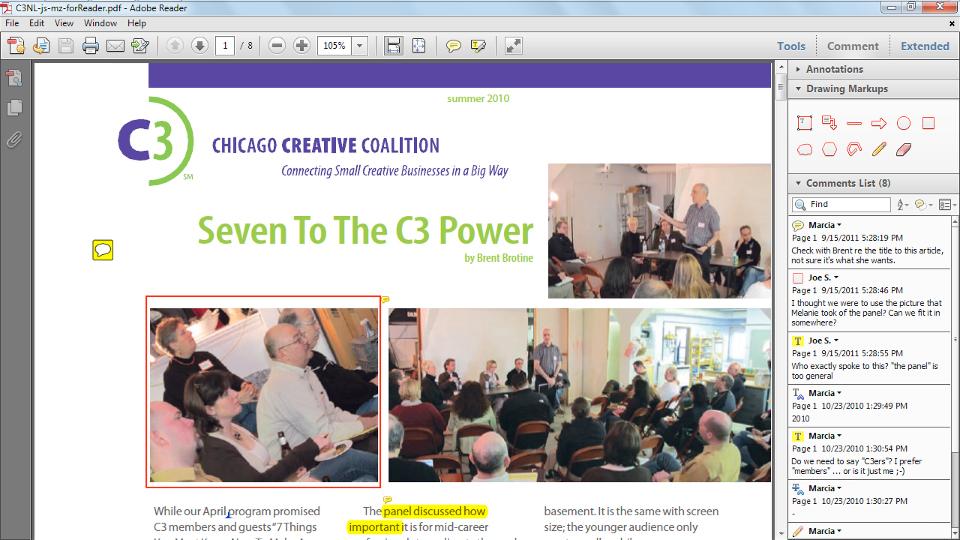
Task: Collapse the Drawing Markups section
Action: pos(873,89)
